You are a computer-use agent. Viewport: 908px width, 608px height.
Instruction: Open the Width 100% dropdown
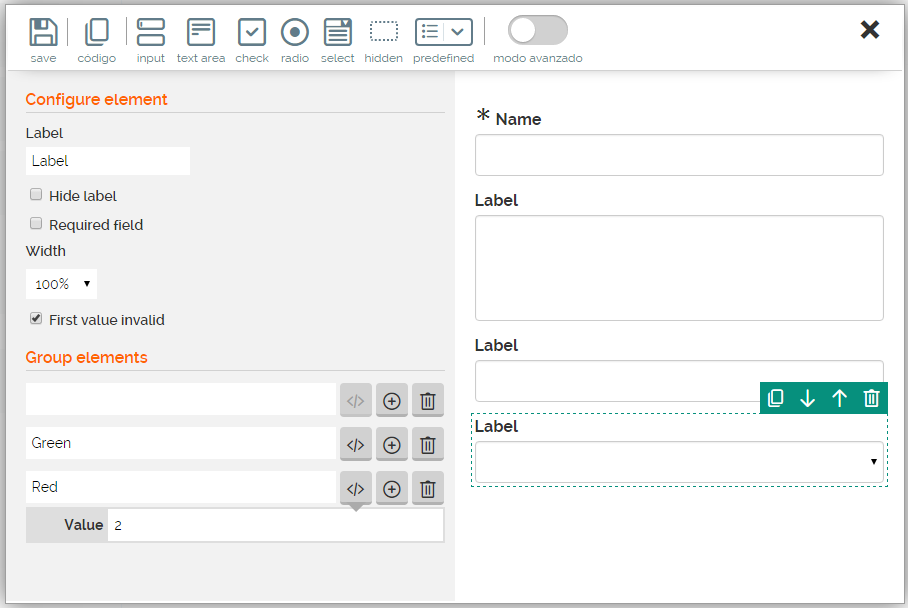point(61,284)
